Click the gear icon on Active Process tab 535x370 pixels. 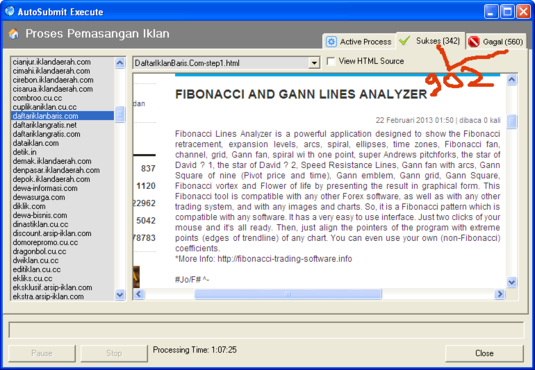(x=331, y=42)
